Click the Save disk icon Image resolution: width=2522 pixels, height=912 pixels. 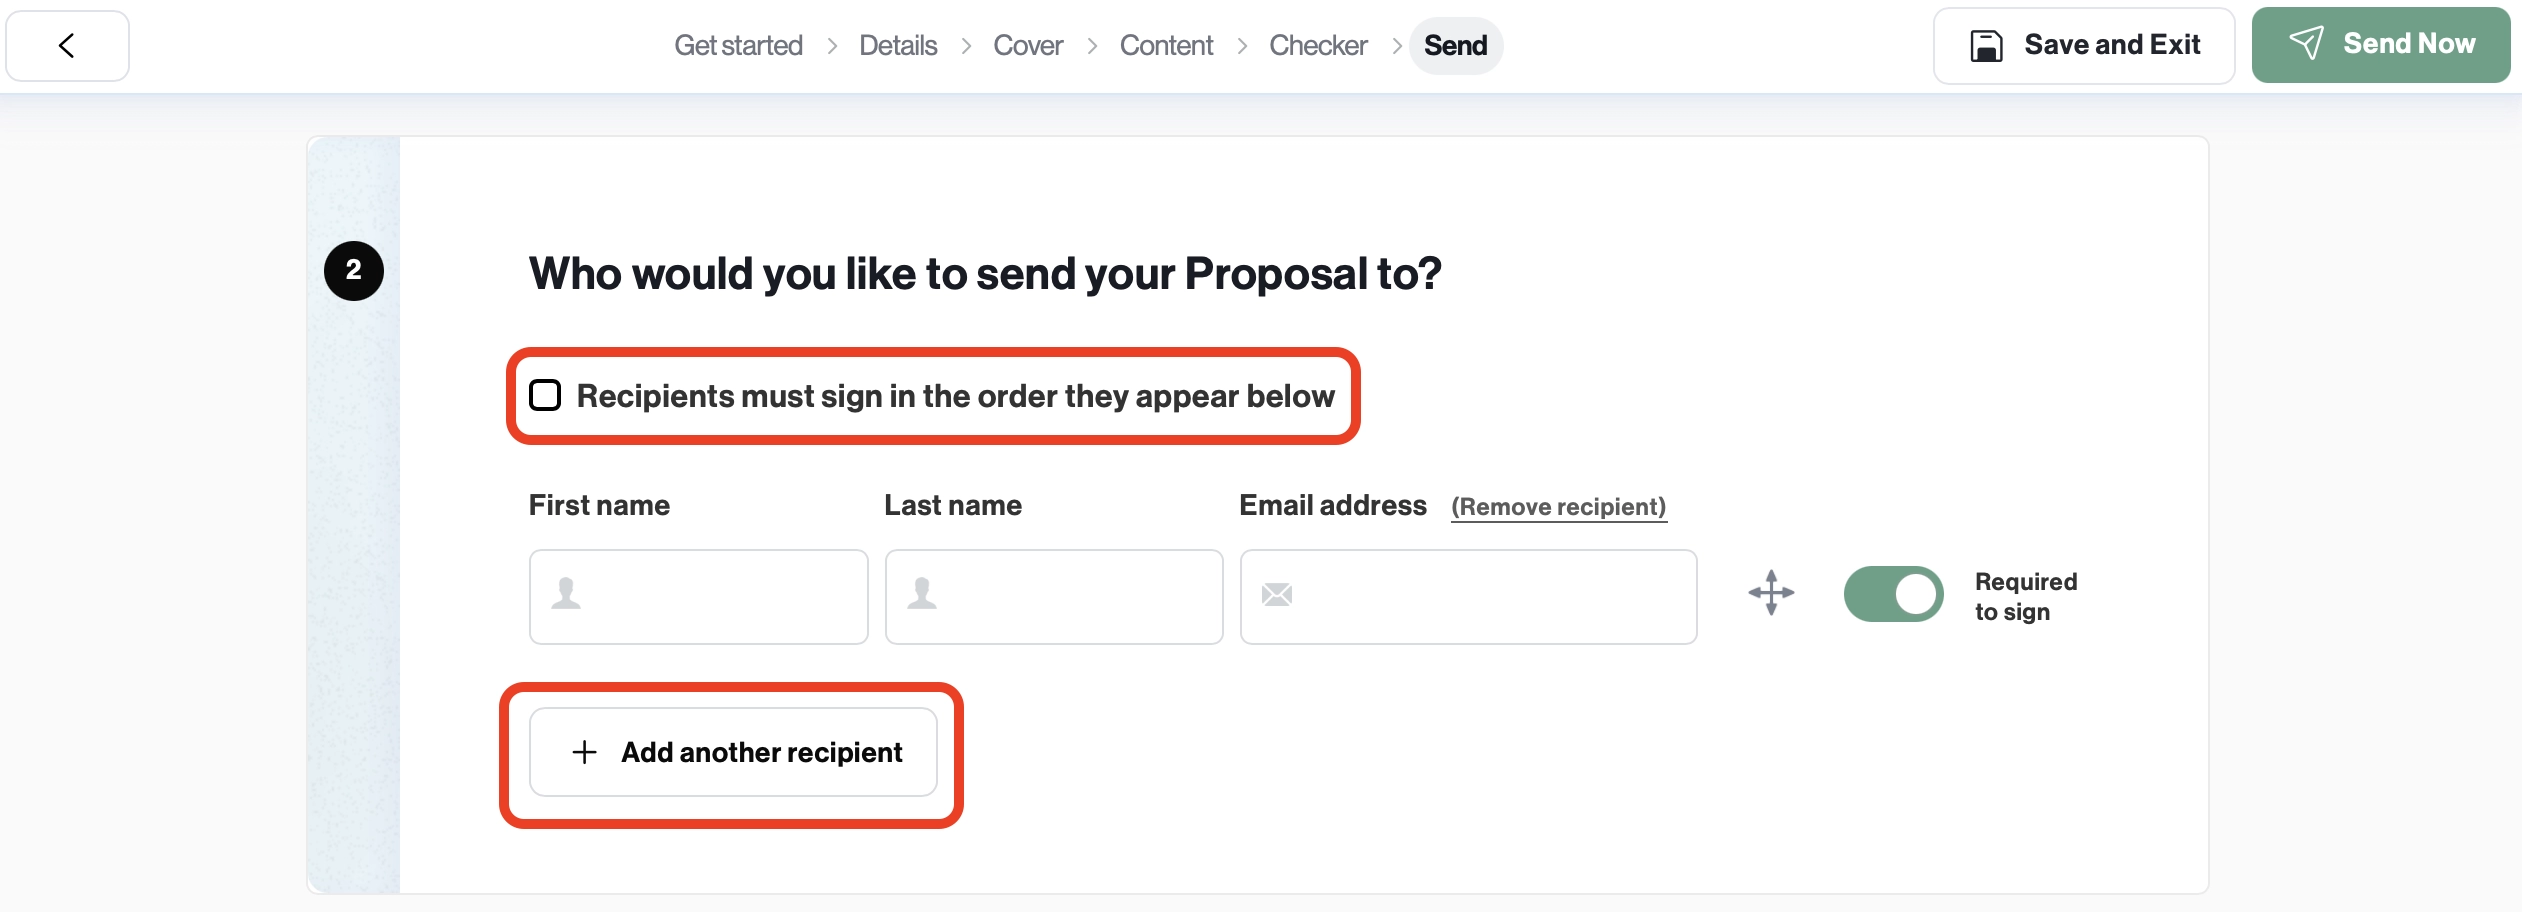click(x=1987, y=44)
